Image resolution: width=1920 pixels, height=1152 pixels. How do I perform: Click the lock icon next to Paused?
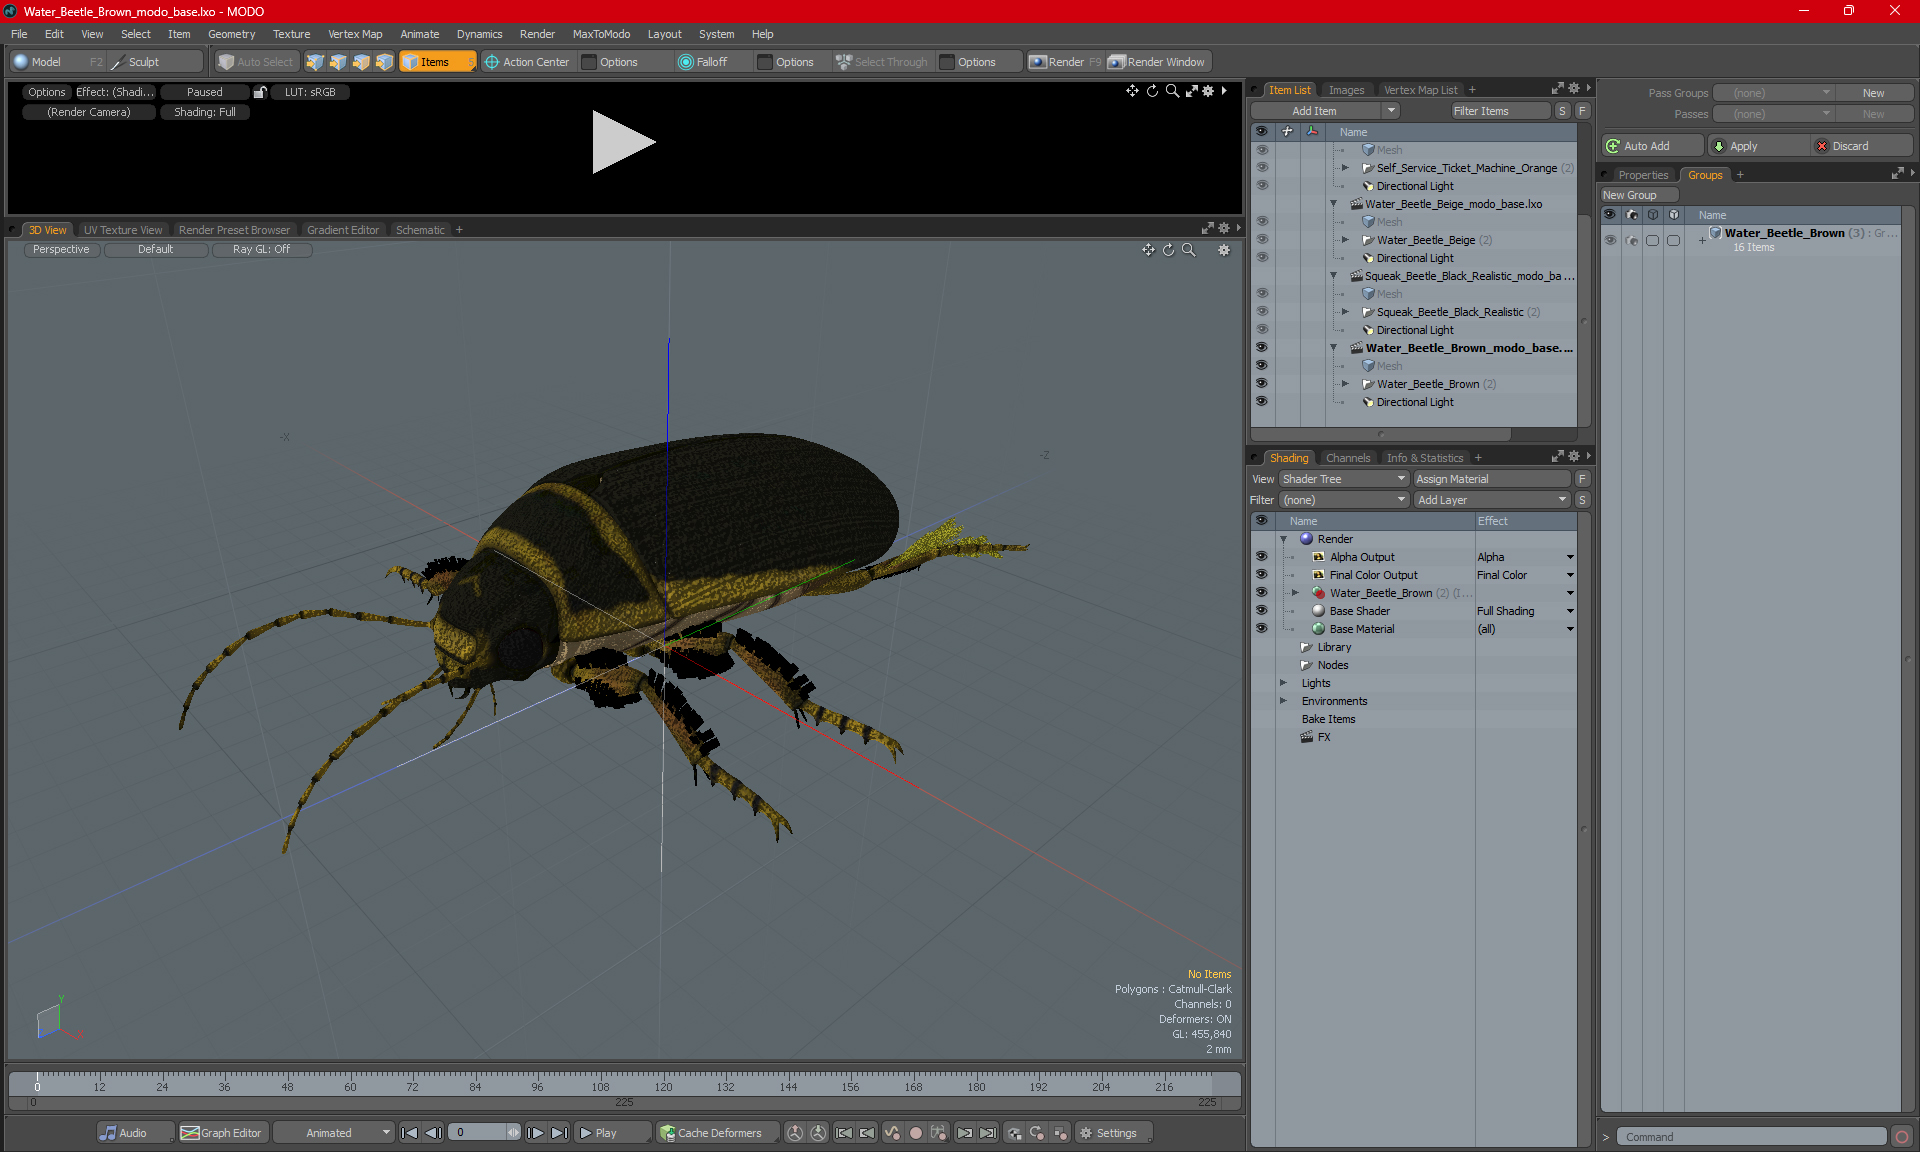coord(260,92)
